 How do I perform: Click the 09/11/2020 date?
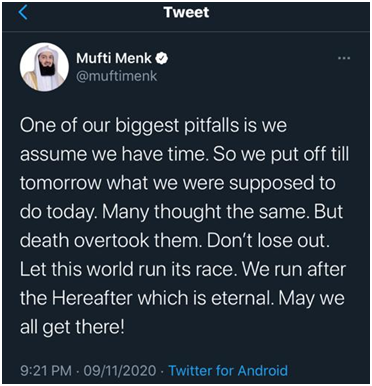(120, 371)
